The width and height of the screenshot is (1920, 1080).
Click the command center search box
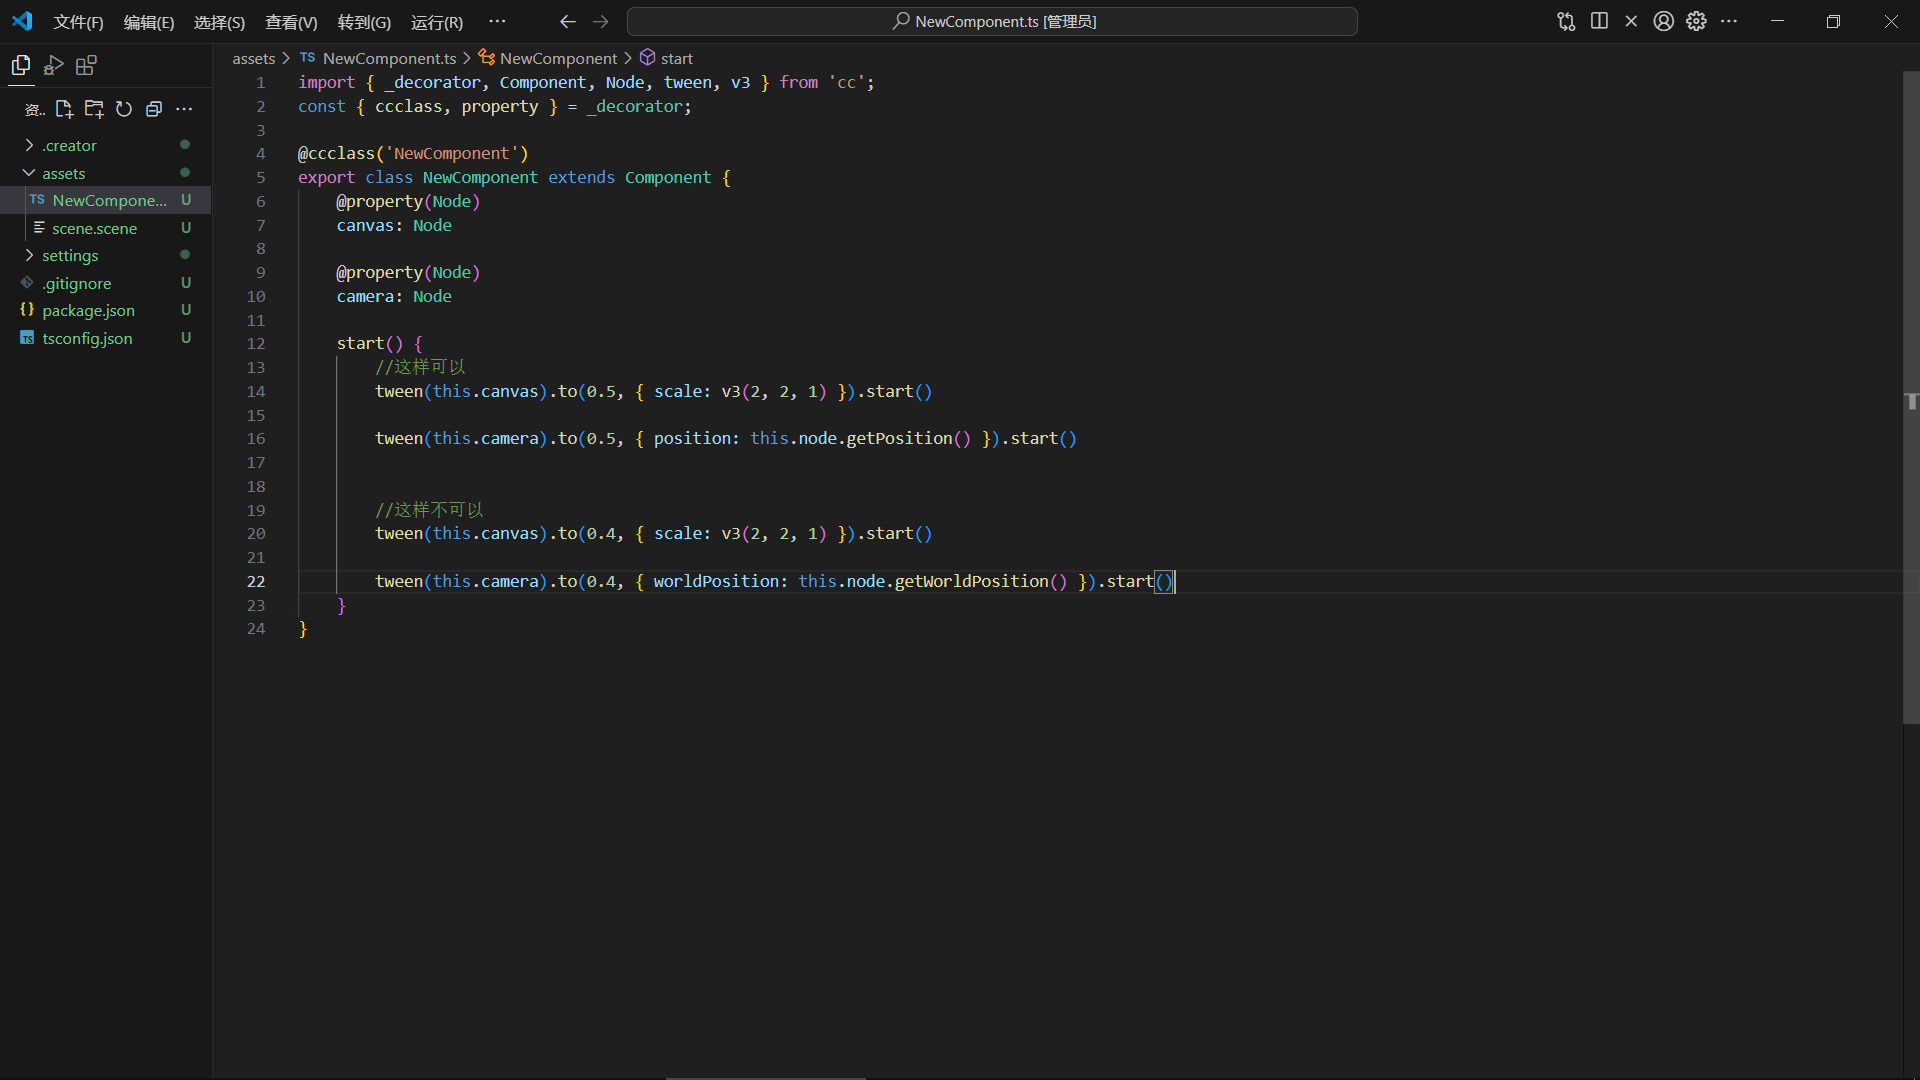tap(992, 21)
